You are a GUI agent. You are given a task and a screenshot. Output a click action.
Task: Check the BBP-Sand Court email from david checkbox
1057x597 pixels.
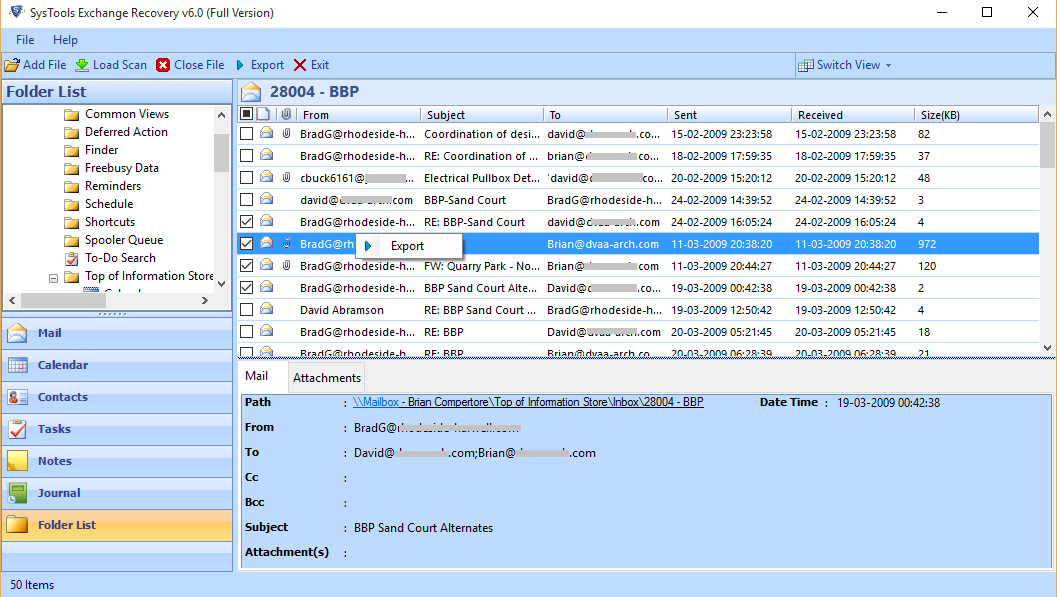(x=247, y=200)
